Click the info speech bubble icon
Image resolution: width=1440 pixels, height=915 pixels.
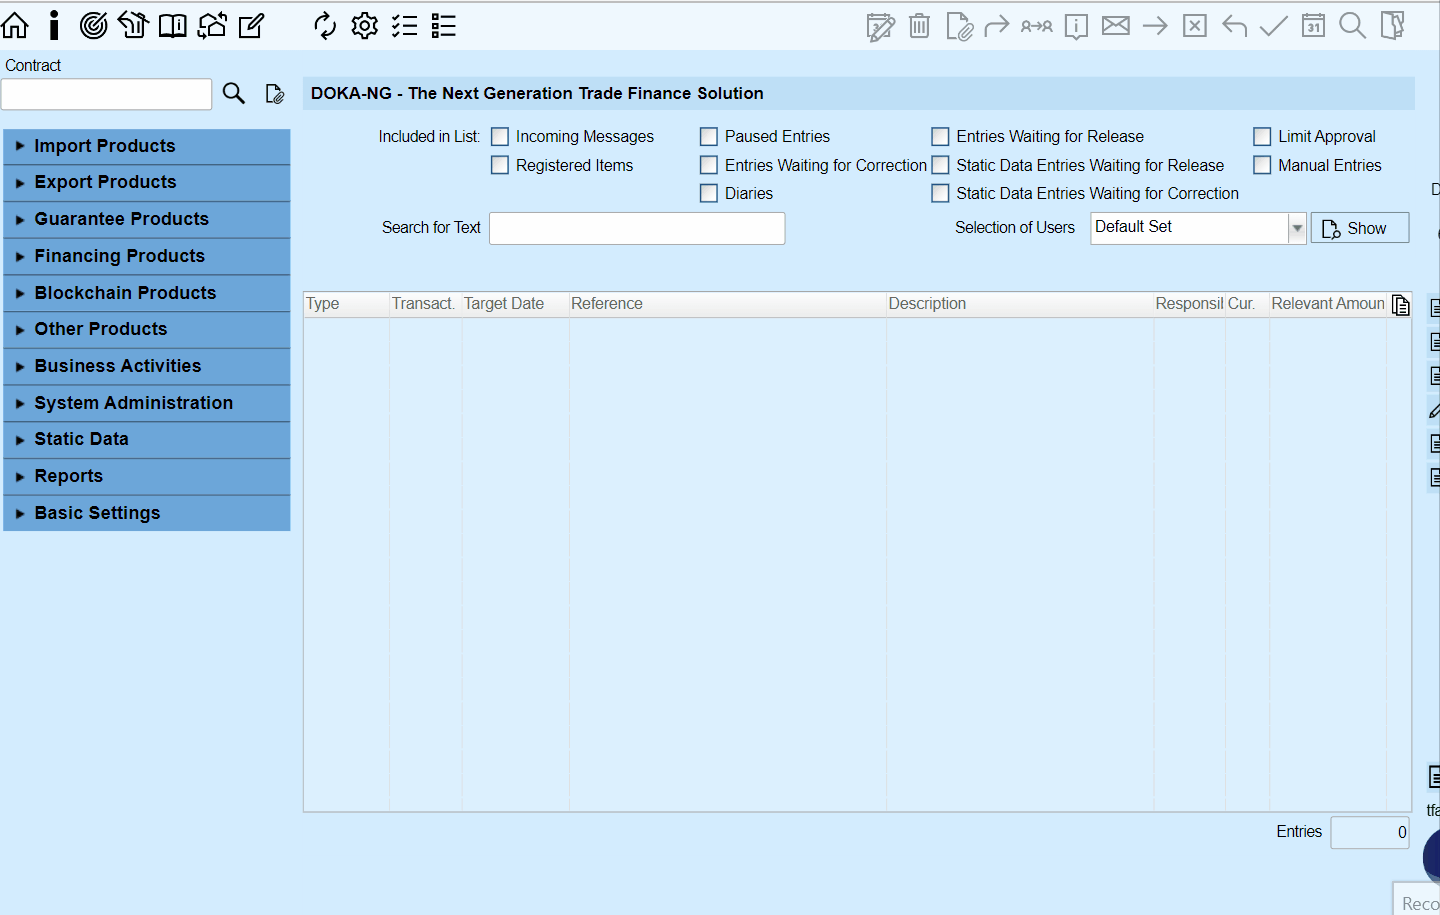pyautogui.click(x=1077, y=26)
